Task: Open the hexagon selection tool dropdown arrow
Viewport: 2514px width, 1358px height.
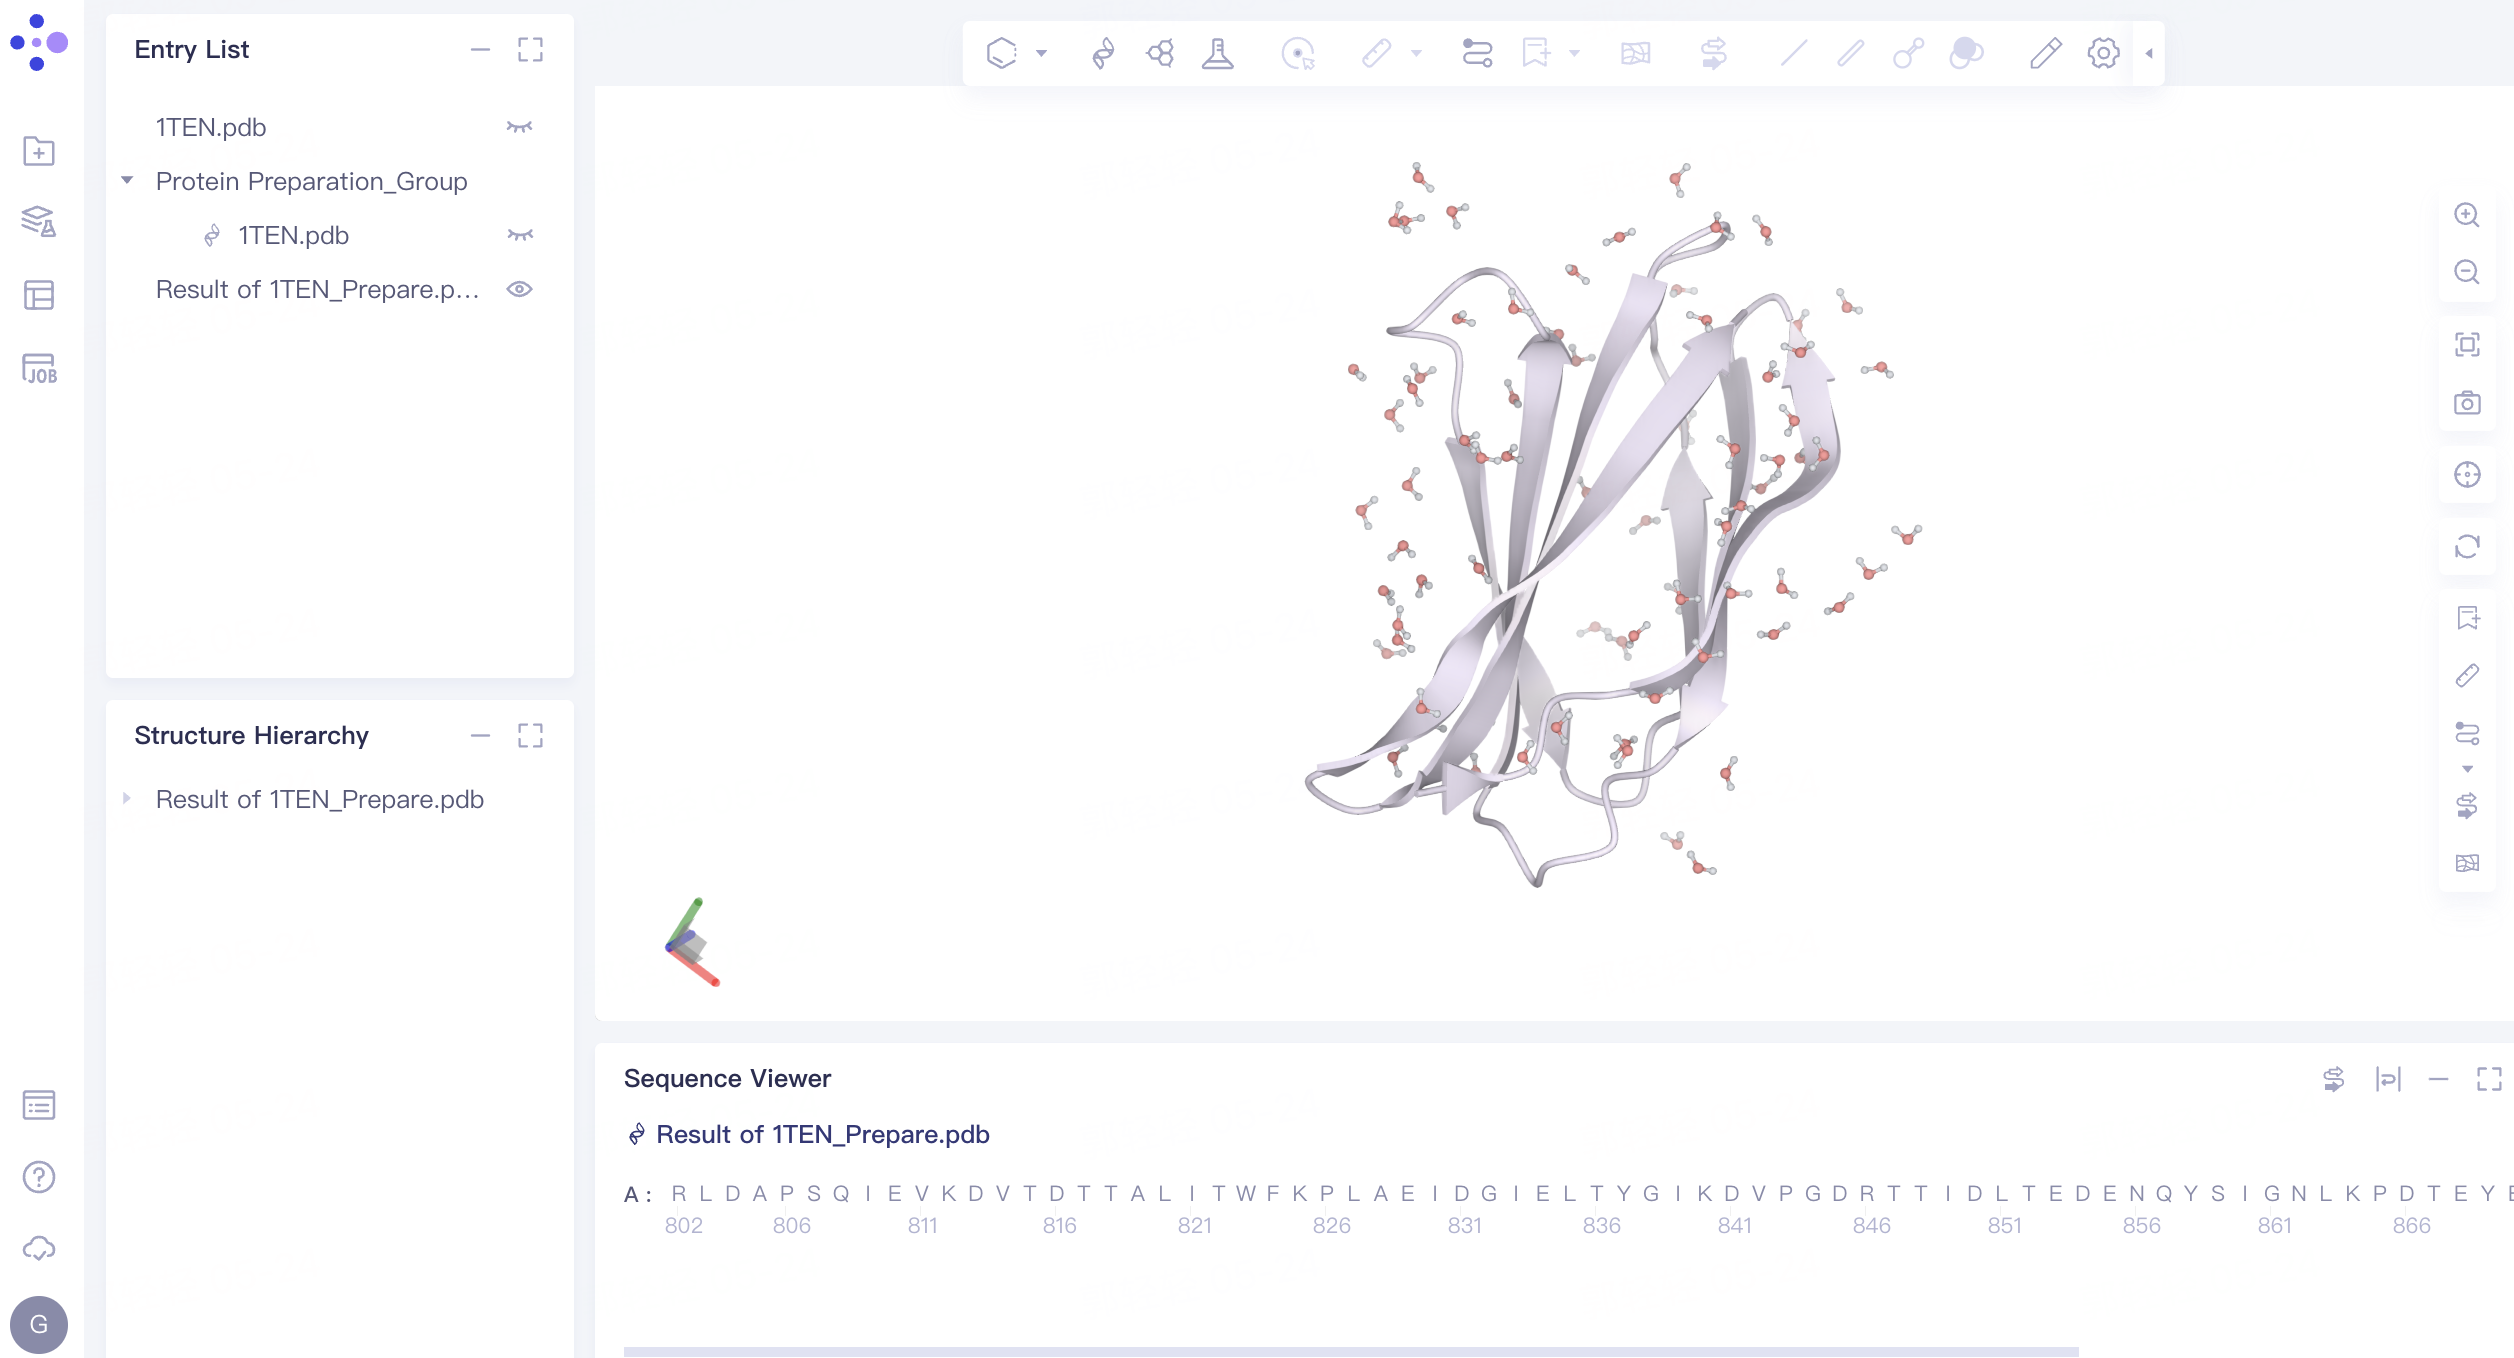Action: pyautogui.click(x=1041, y=53)
